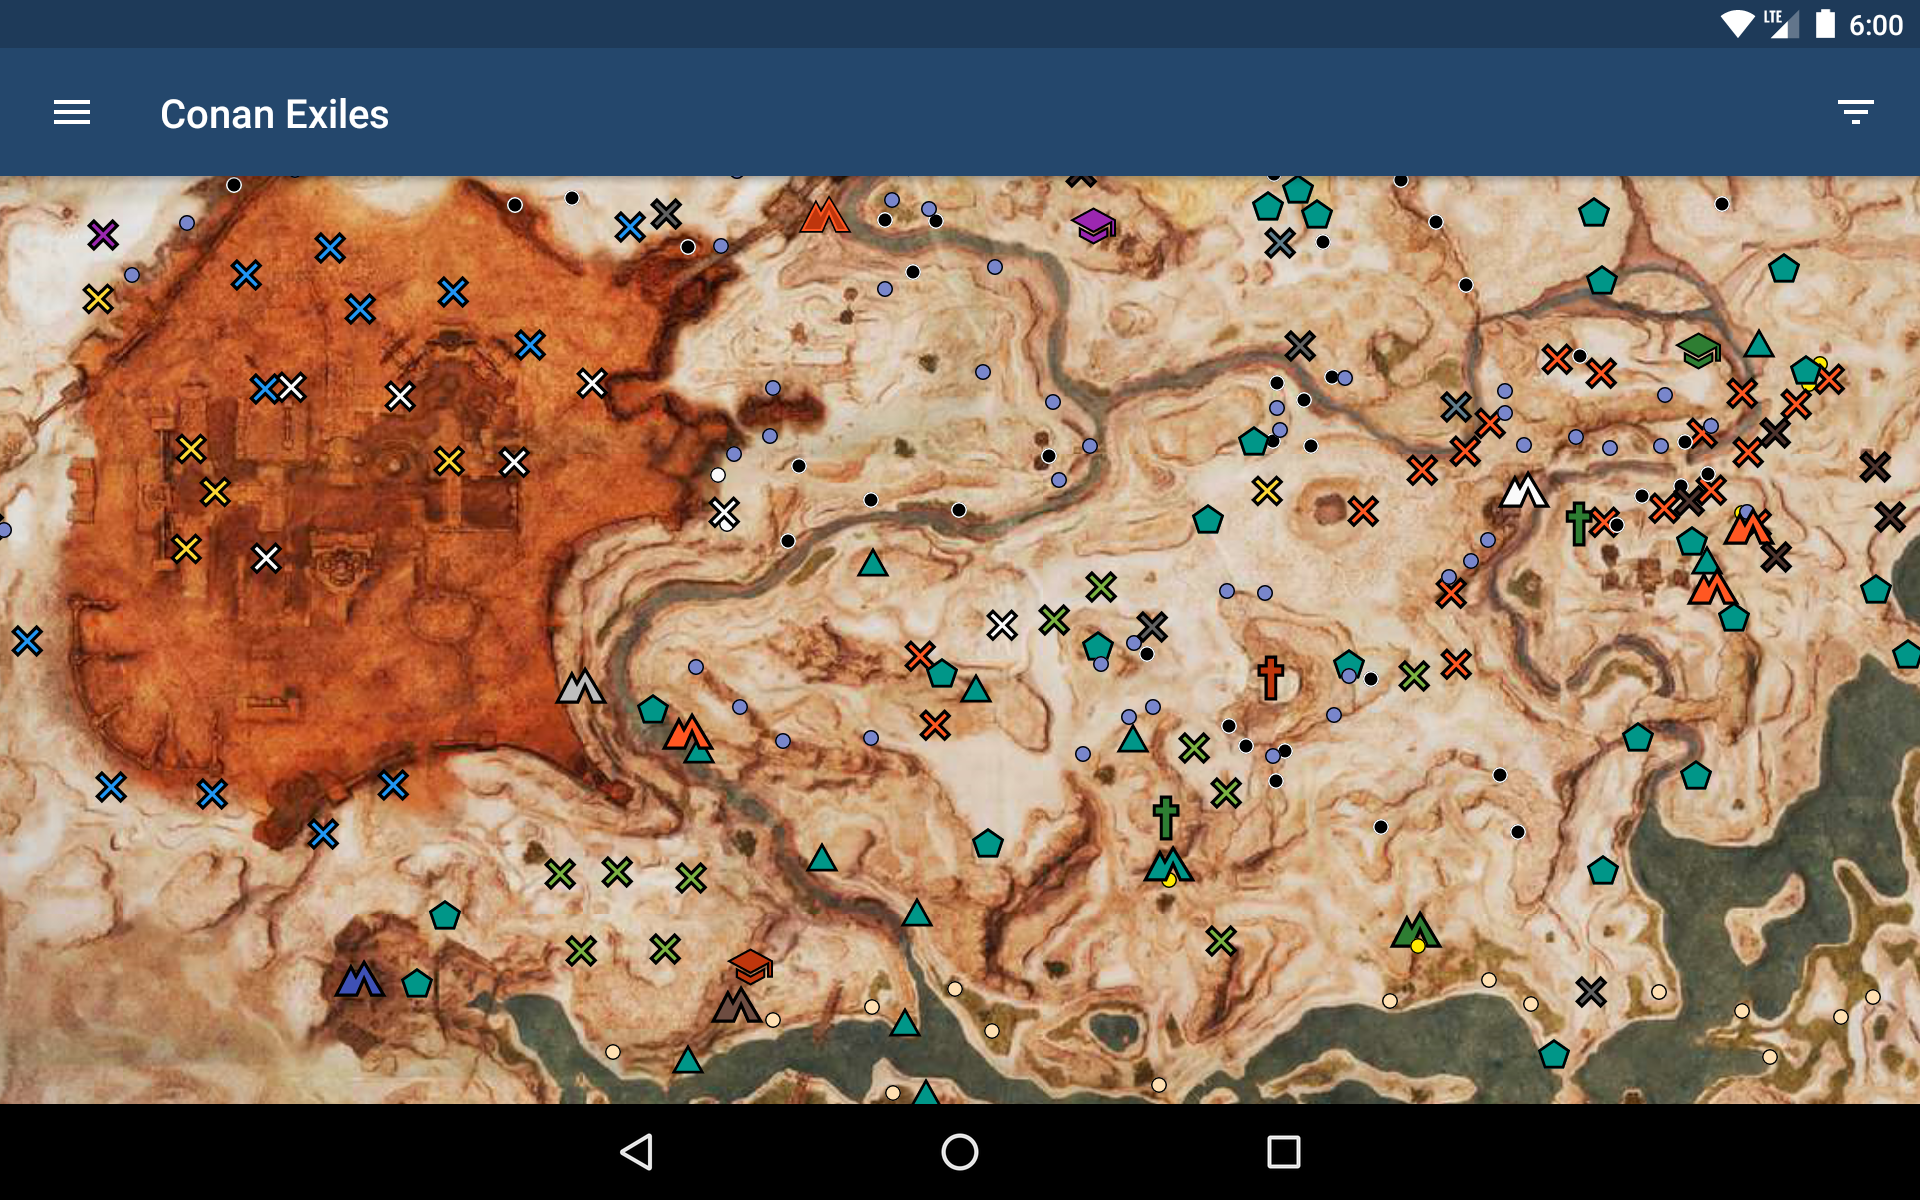Screen dimensions: 1920x1200
Task: Tap the battery icon in status bar
Action: click(x=1825, y=24)
